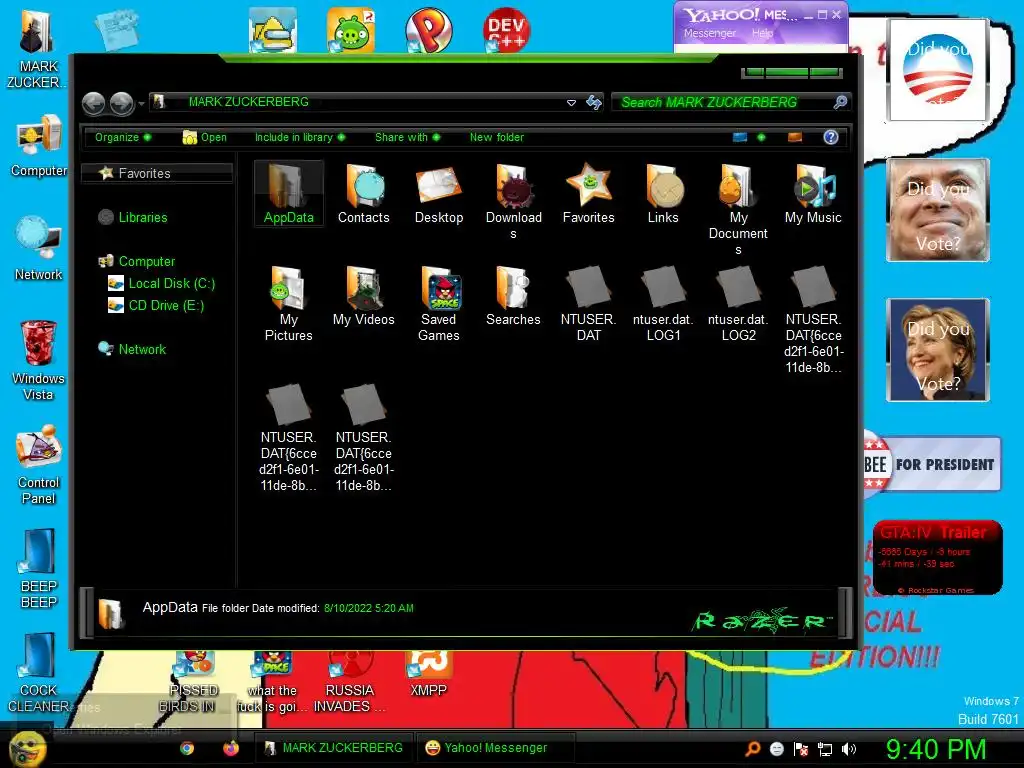Open the My Documents folder
Screen dimensions: 1024x768
click(x=738, y=208)
